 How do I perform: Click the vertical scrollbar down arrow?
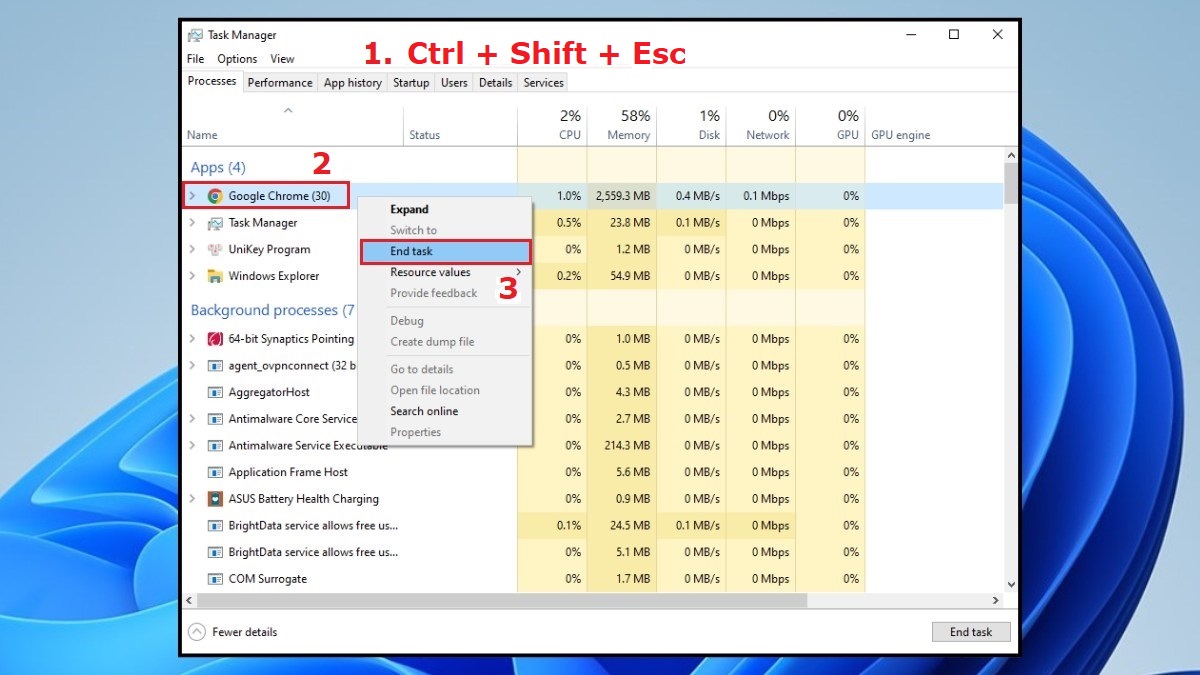pyautogui.click(x=1011, y=584)
